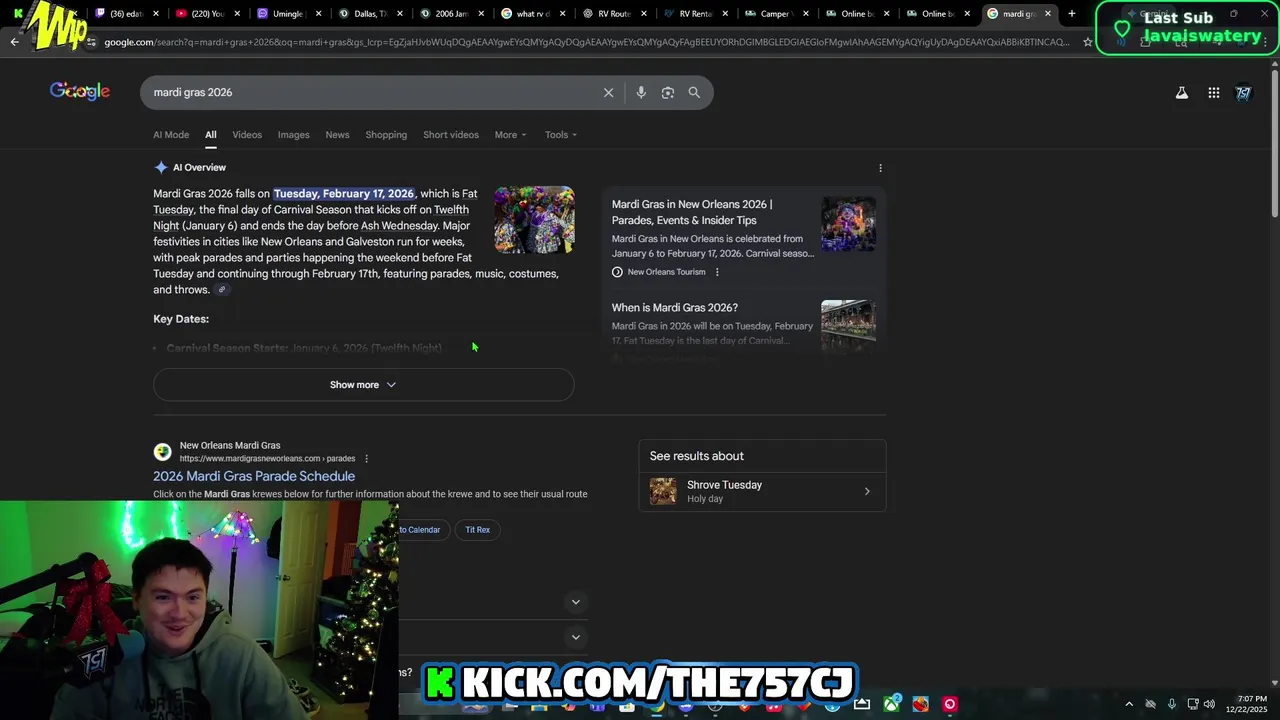The width and height of the screenshot is (1280, 720).
Task: Switch to AI Mode tab
Action: [171, 135]
